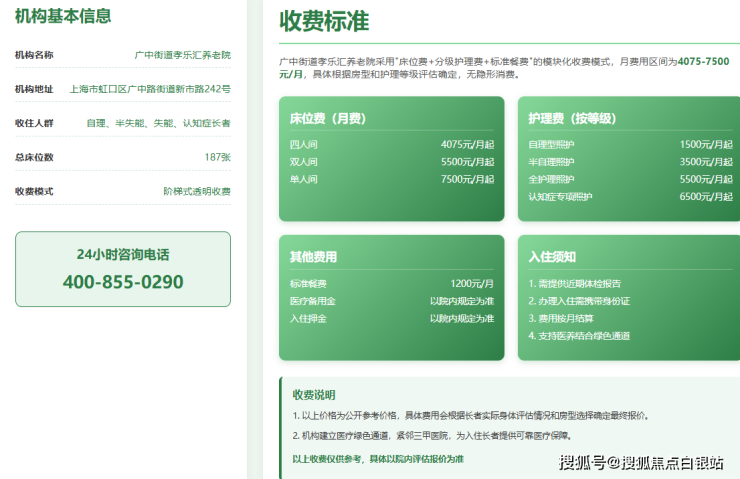The image size is (740, 479).
Task: Click the 床位费（月费）card title
Action: click(x=328, y=118)
